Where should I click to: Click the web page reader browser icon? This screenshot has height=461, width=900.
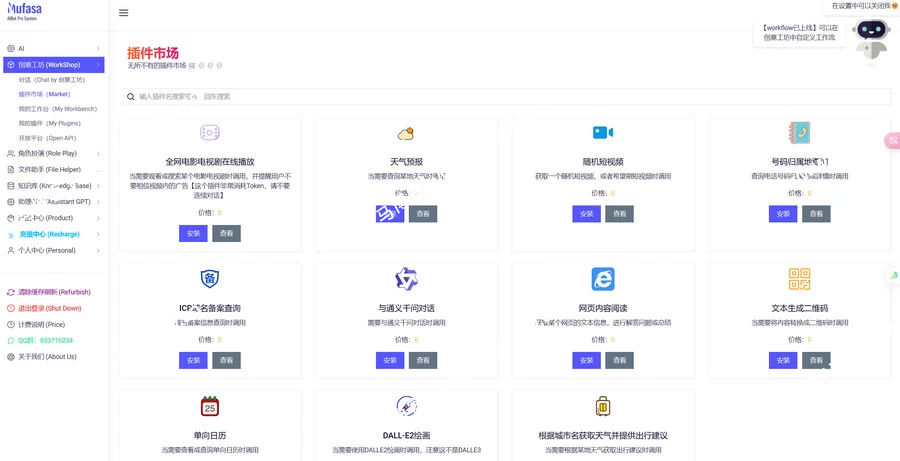pos(603,279)
